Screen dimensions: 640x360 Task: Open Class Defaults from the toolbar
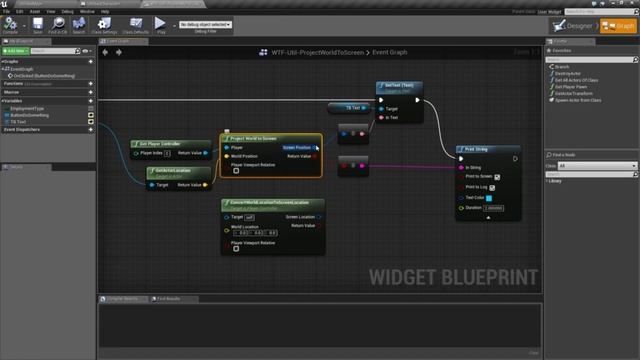tap(136, 24)
